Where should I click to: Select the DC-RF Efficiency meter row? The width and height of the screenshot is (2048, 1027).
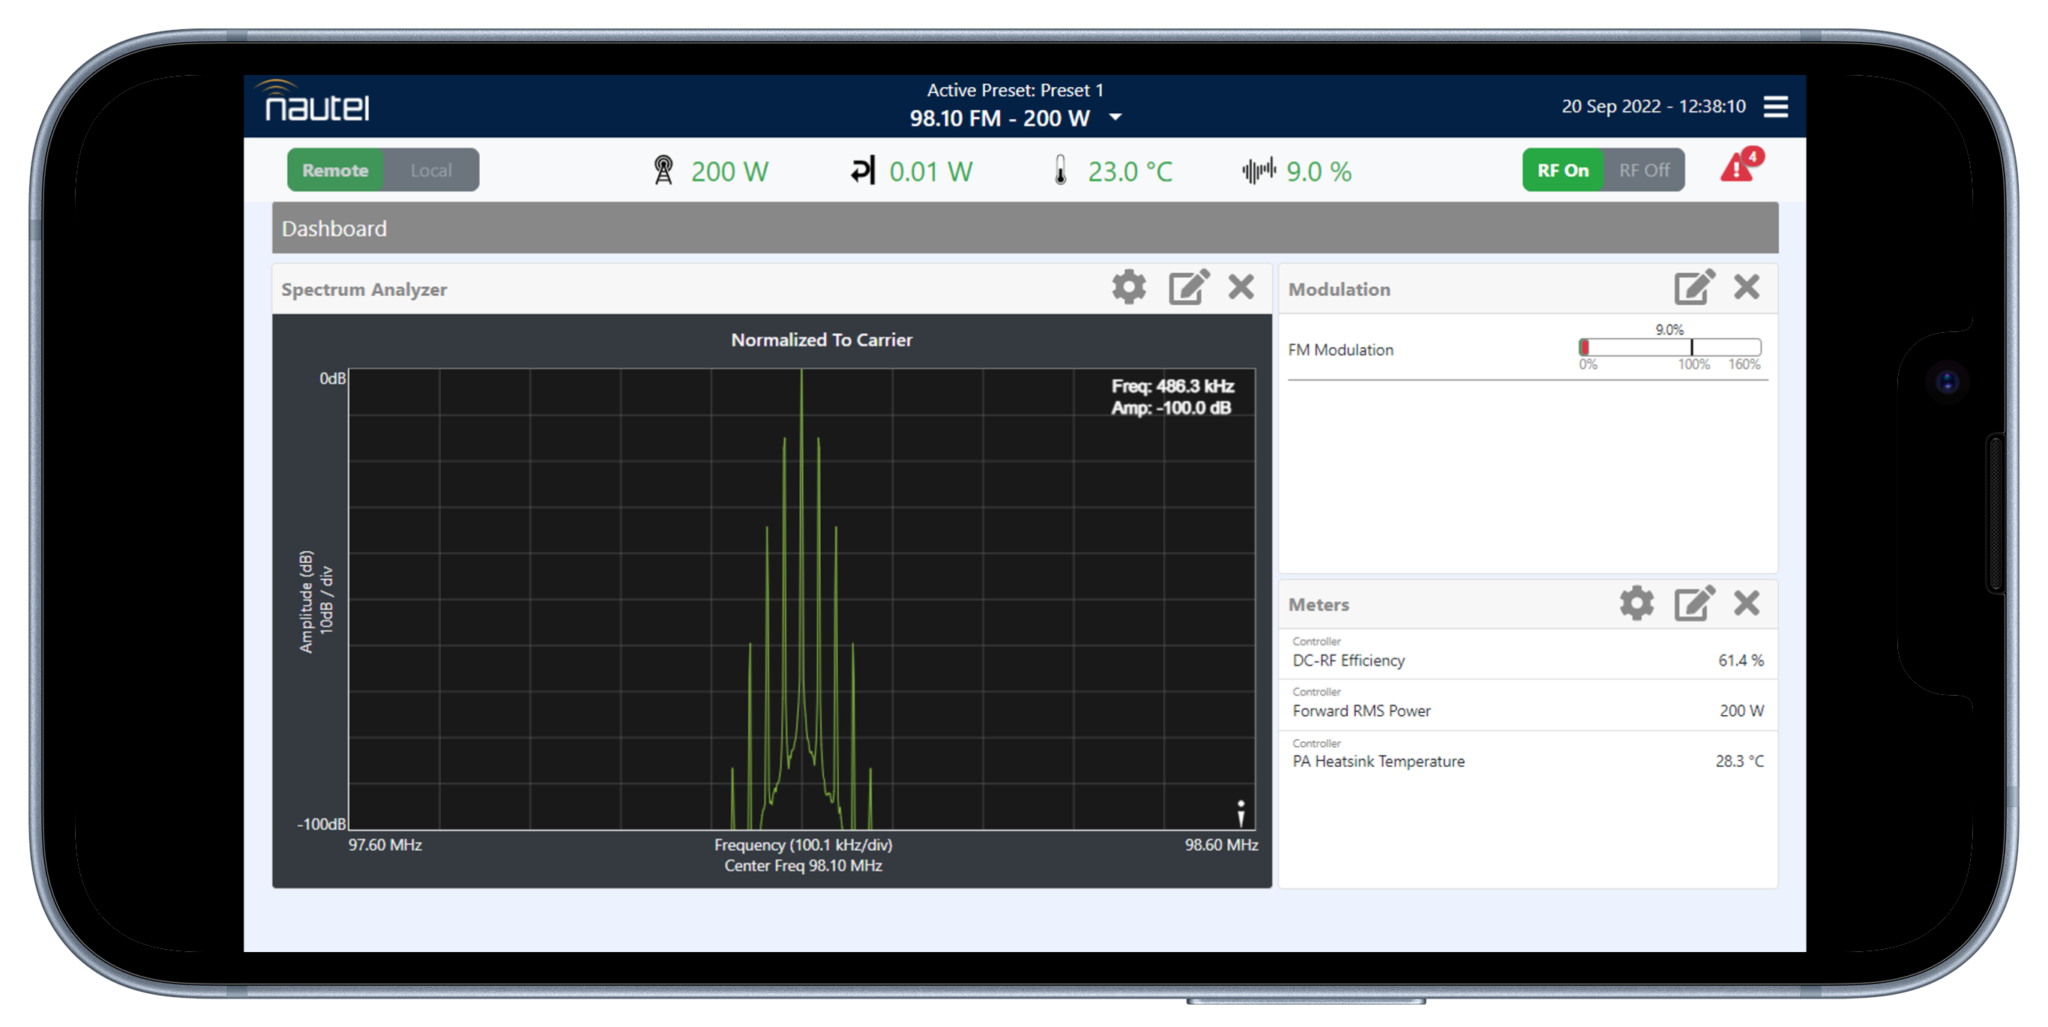coord(1527,656)
